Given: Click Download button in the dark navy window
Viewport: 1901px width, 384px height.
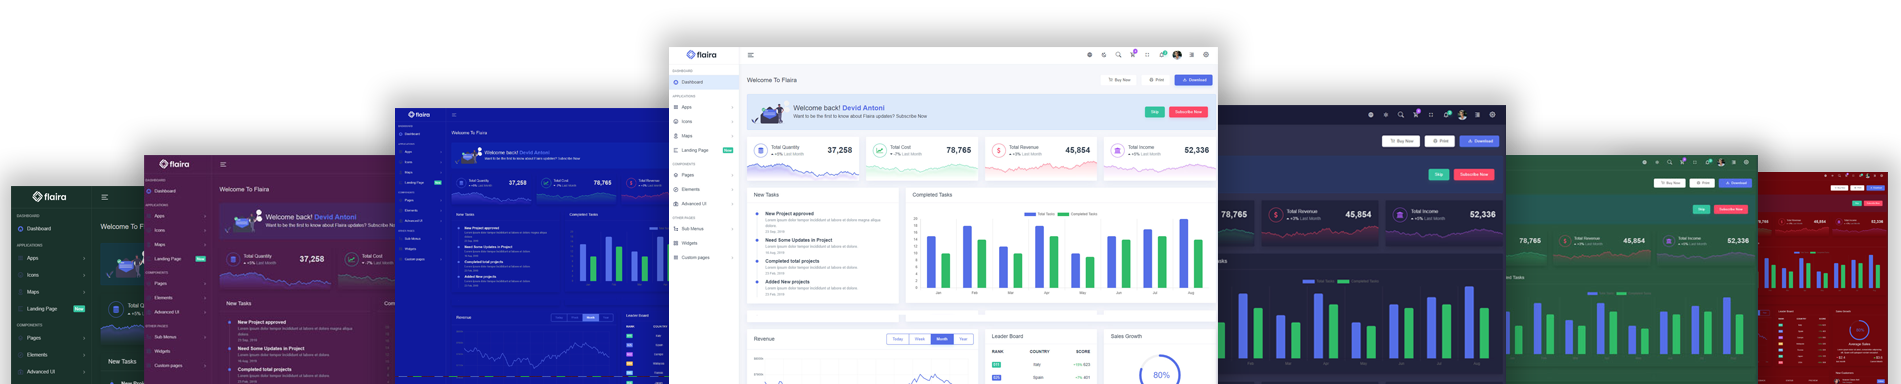Looking at the screenshot, I should [x=1479, y=141].
